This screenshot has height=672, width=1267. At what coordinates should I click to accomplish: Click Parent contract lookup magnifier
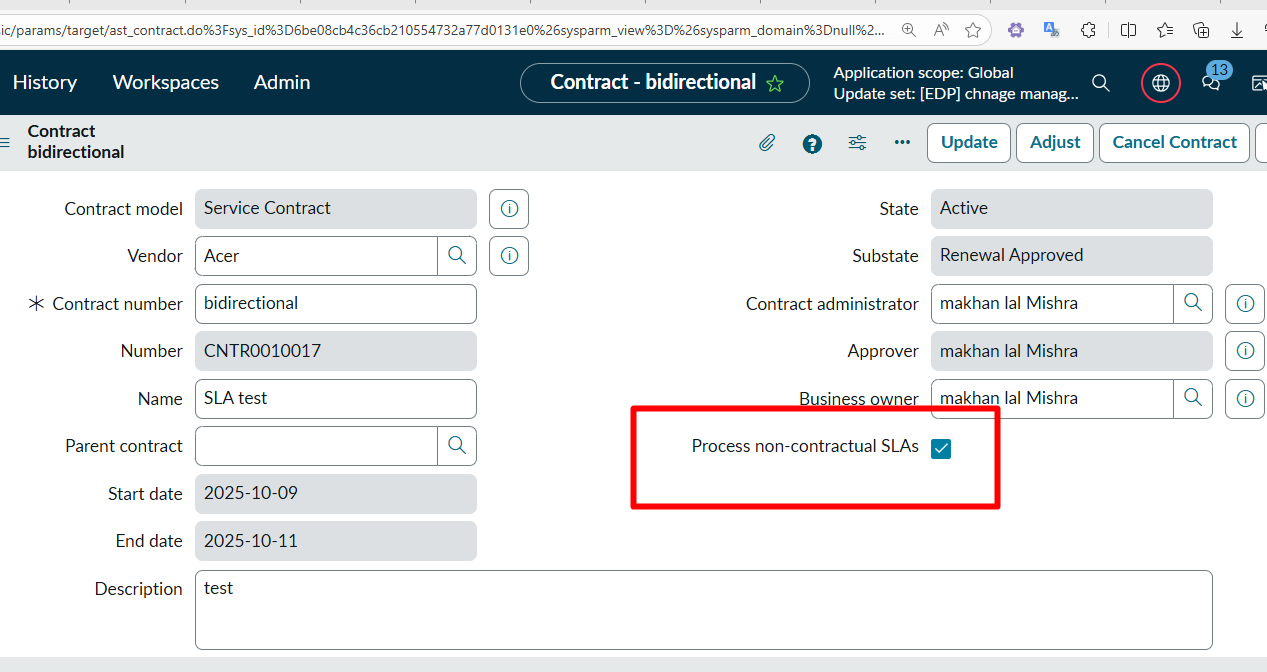[457, 446]
